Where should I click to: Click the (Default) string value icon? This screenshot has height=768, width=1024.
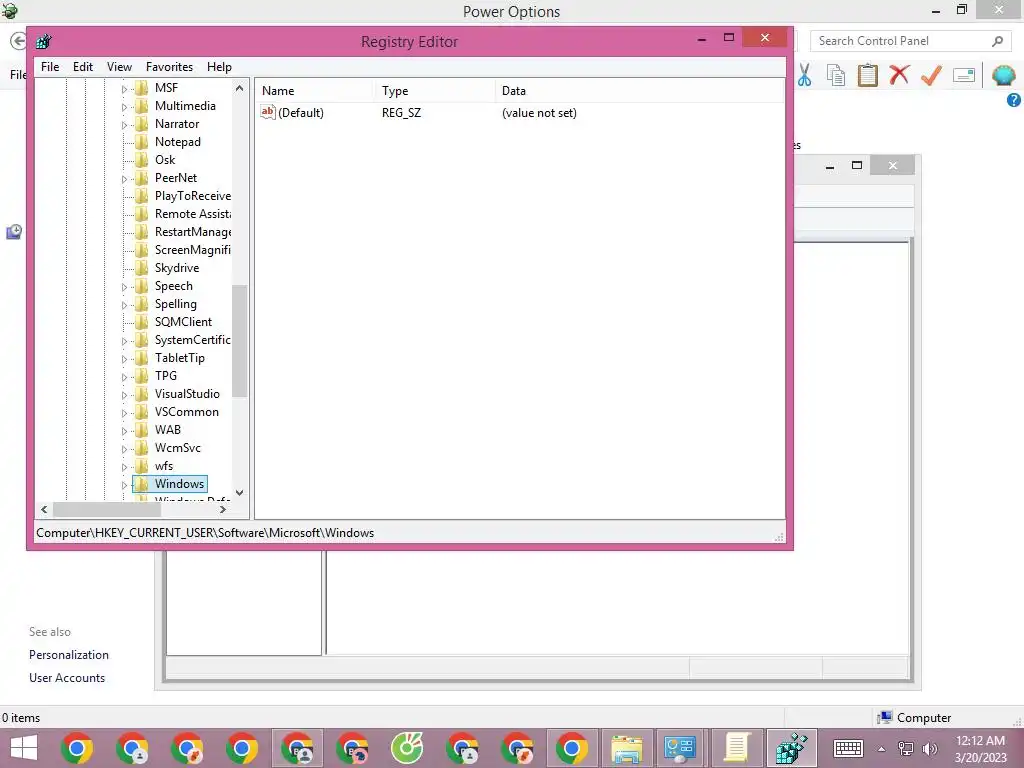268,112
